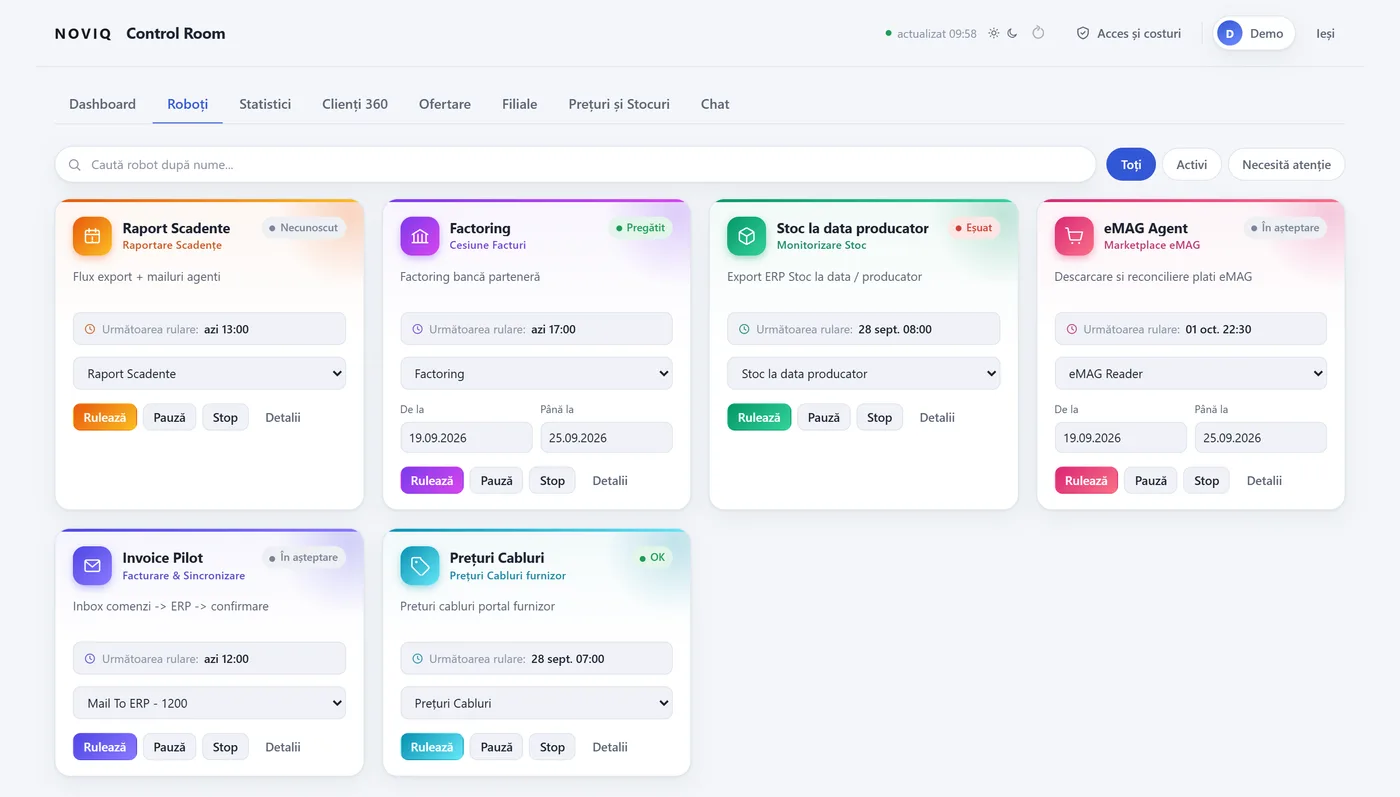Stop the eMAG Agent robot
Viewport: 1400px width, 797px height.
[x=1207, y=480]
